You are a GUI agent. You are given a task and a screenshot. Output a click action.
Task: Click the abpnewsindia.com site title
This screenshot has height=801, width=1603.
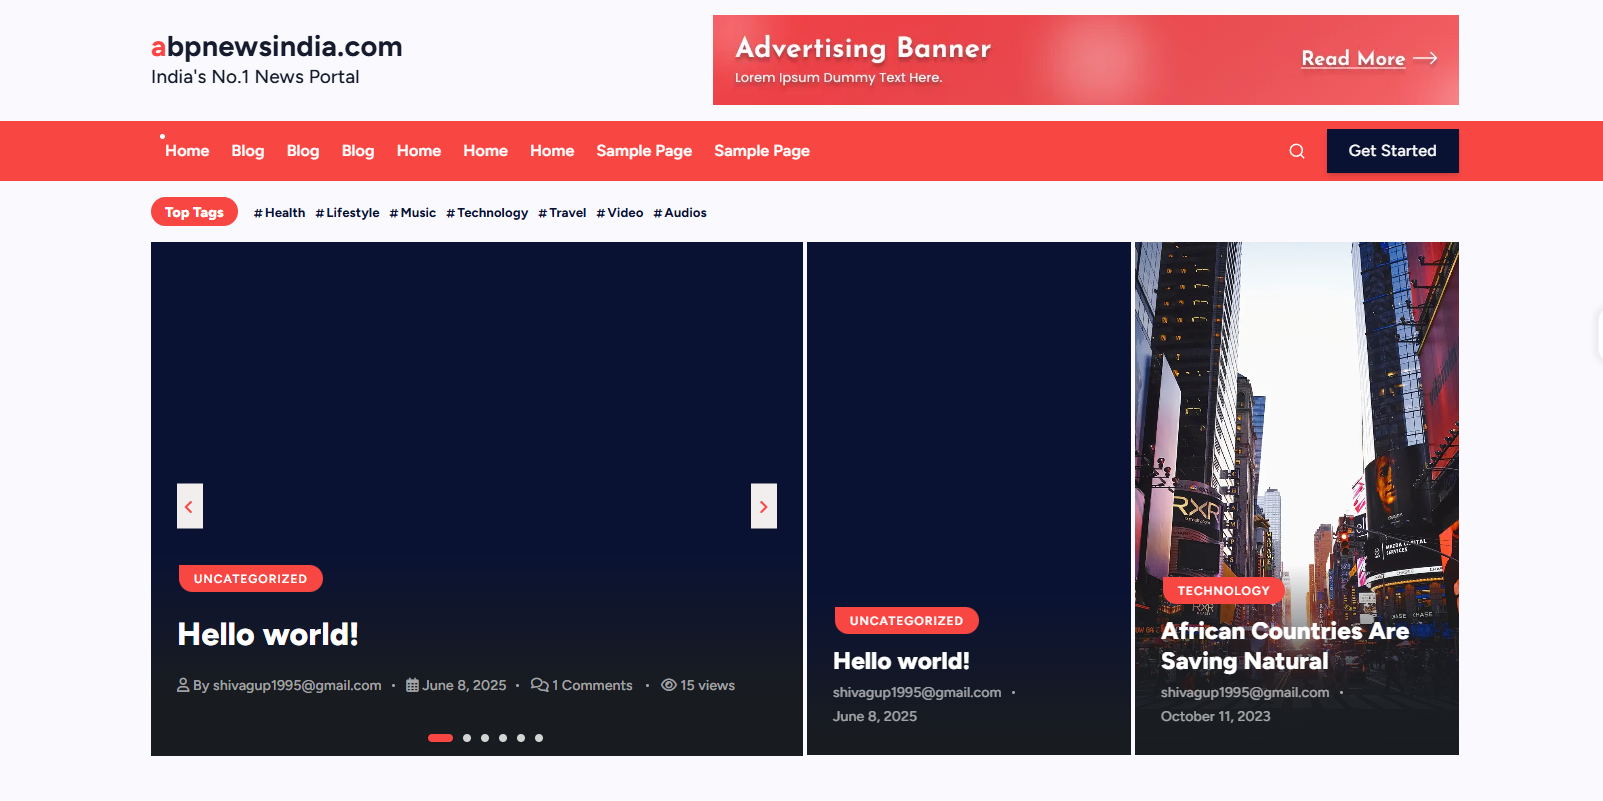point(277,47)
